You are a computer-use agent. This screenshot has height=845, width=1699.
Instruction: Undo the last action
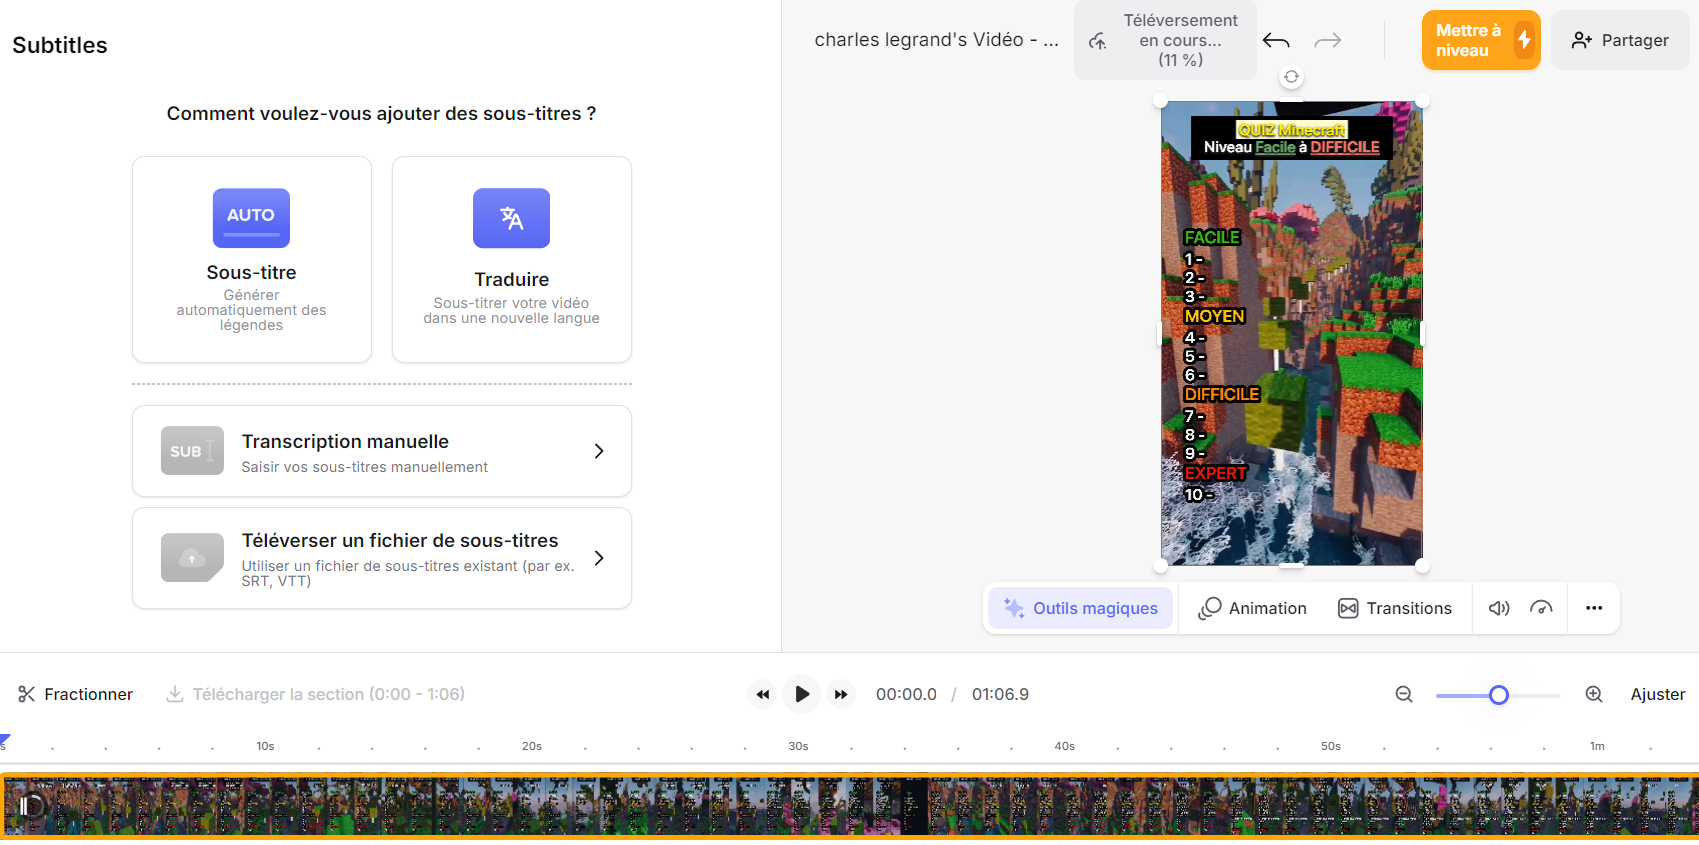(x=1276, y=40)
